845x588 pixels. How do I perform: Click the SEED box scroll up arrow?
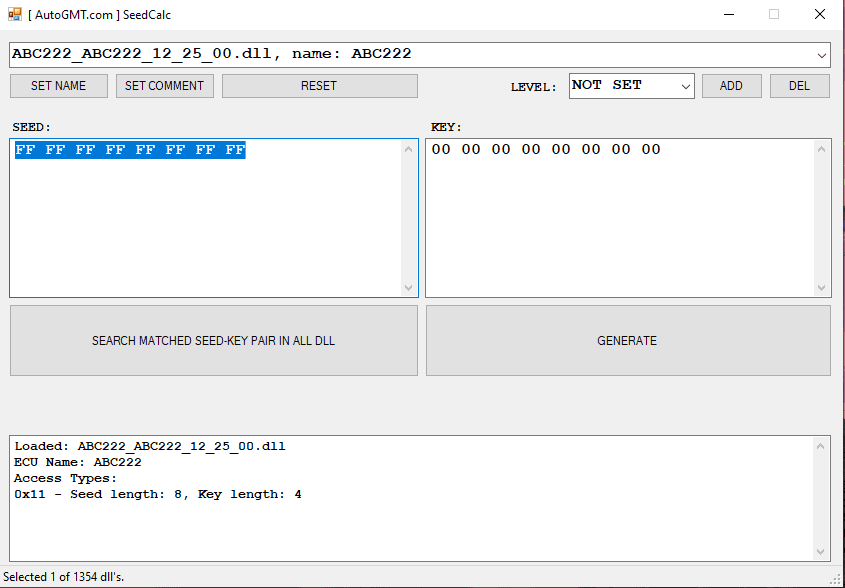tap(409, 149)
